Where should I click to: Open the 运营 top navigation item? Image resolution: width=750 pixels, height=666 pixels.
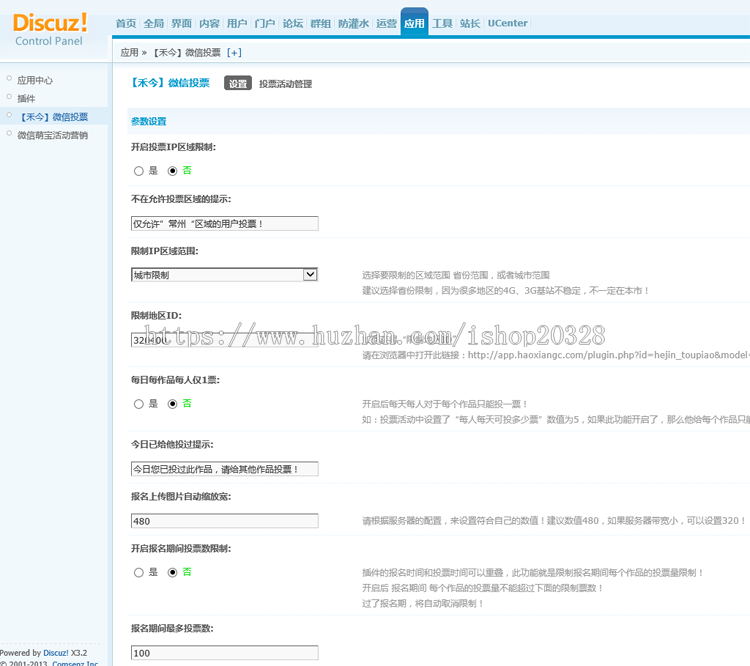386,23
